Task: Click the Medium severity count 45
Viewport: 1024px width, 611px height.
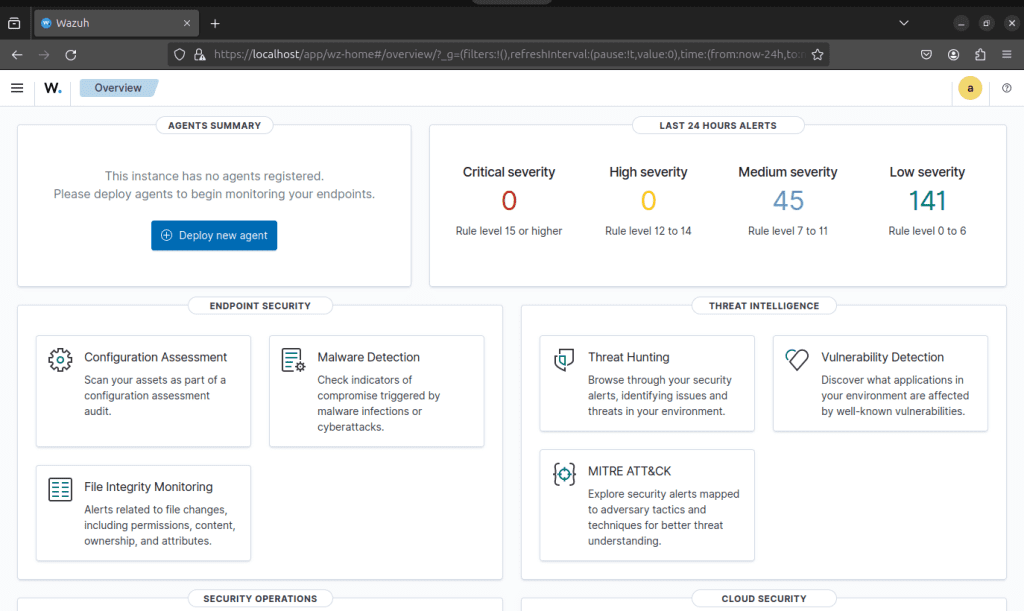Action: pyautogui.click(x=788, y=201)
